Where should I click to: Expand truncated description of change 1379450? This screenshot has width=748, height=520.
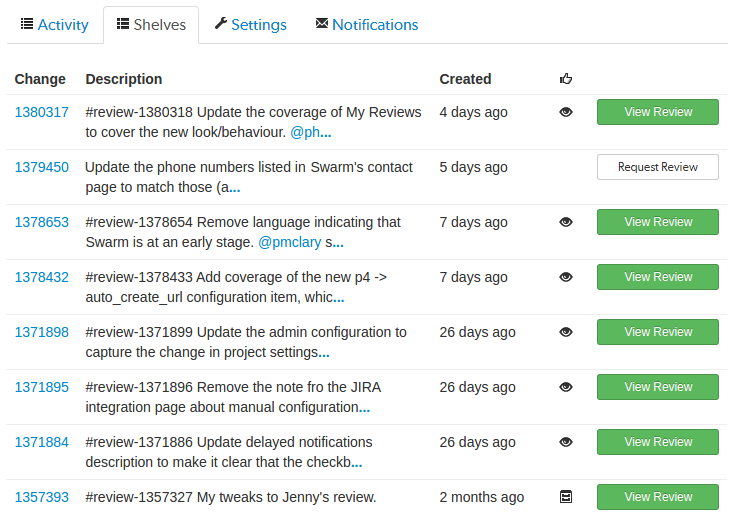235,188
